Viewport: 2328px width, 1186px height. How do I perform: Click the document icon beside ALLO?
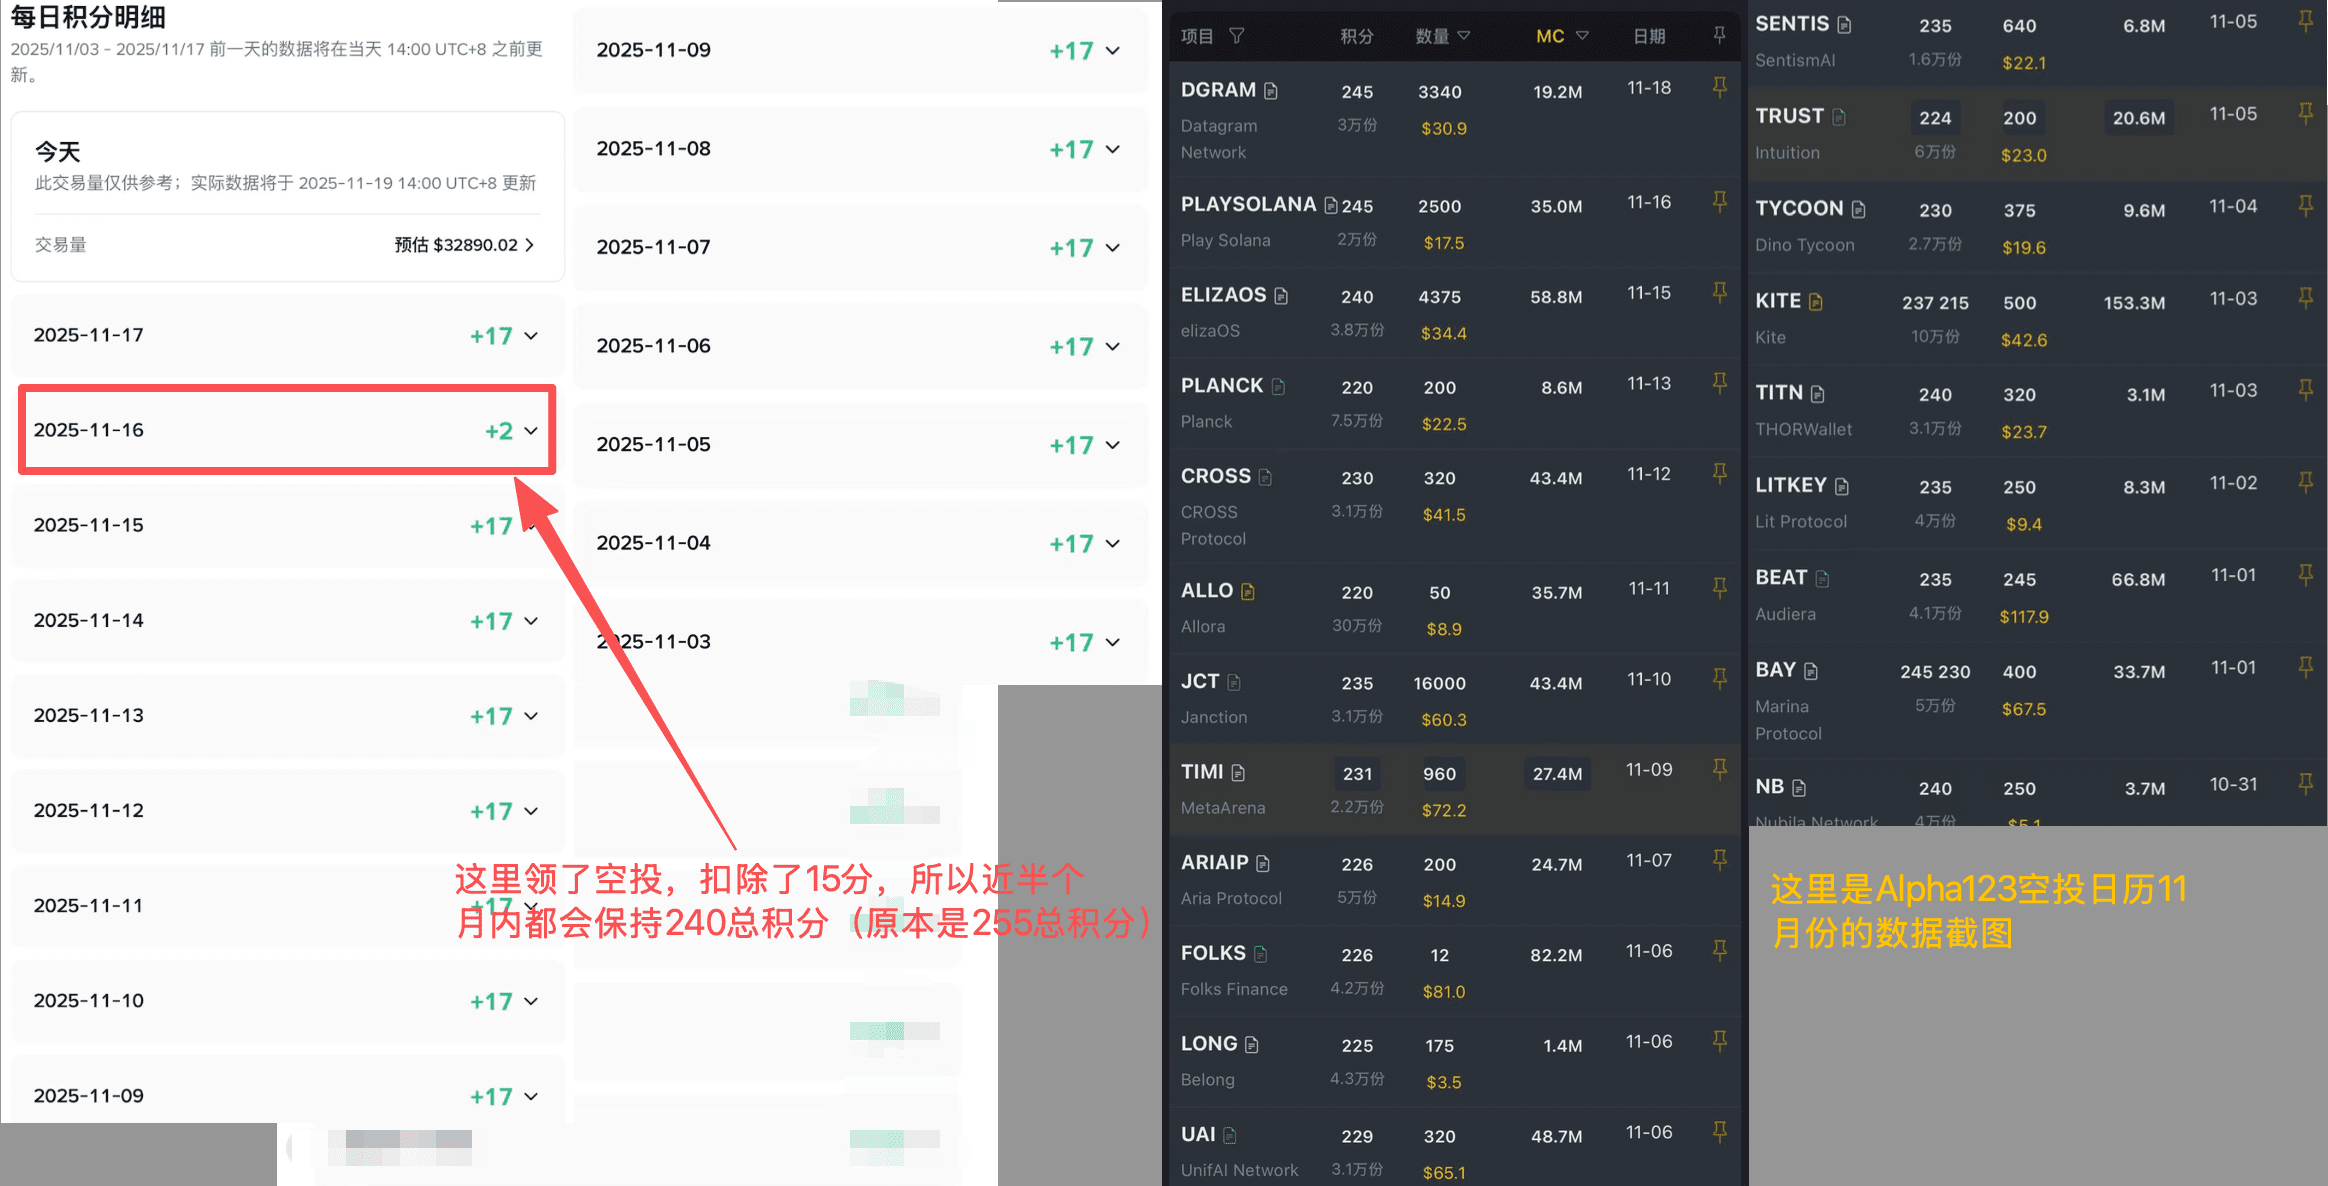pyautogui.click(x=1248, y=591)
